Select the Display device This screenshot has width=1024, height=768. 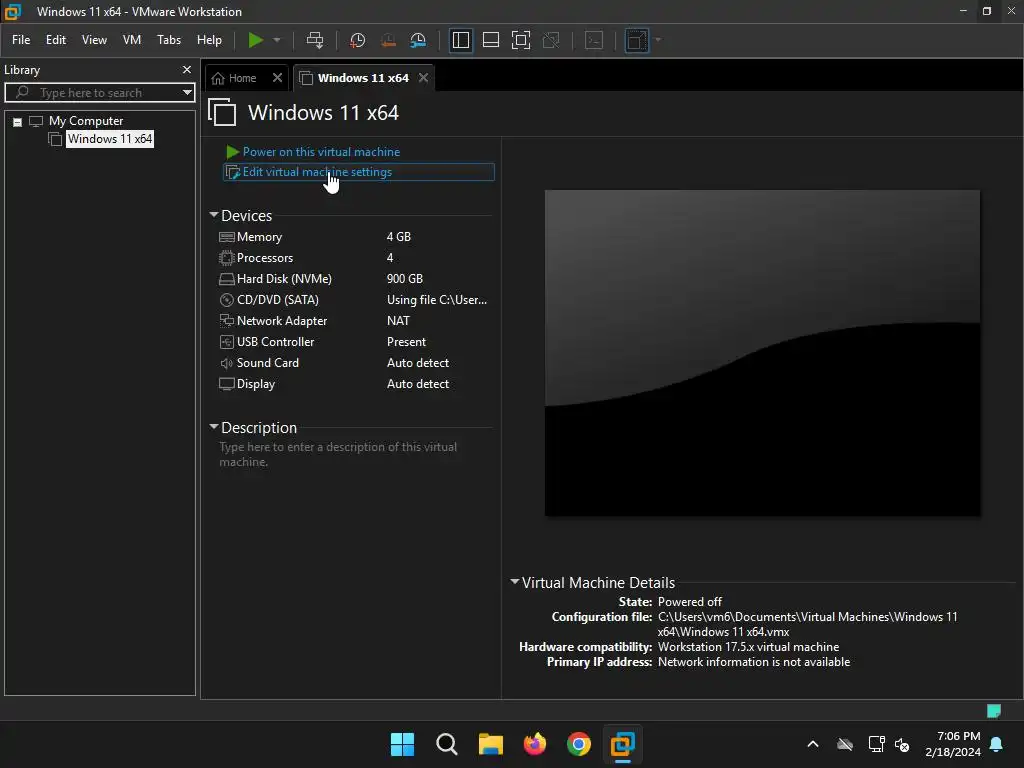[x=353, y=384]
